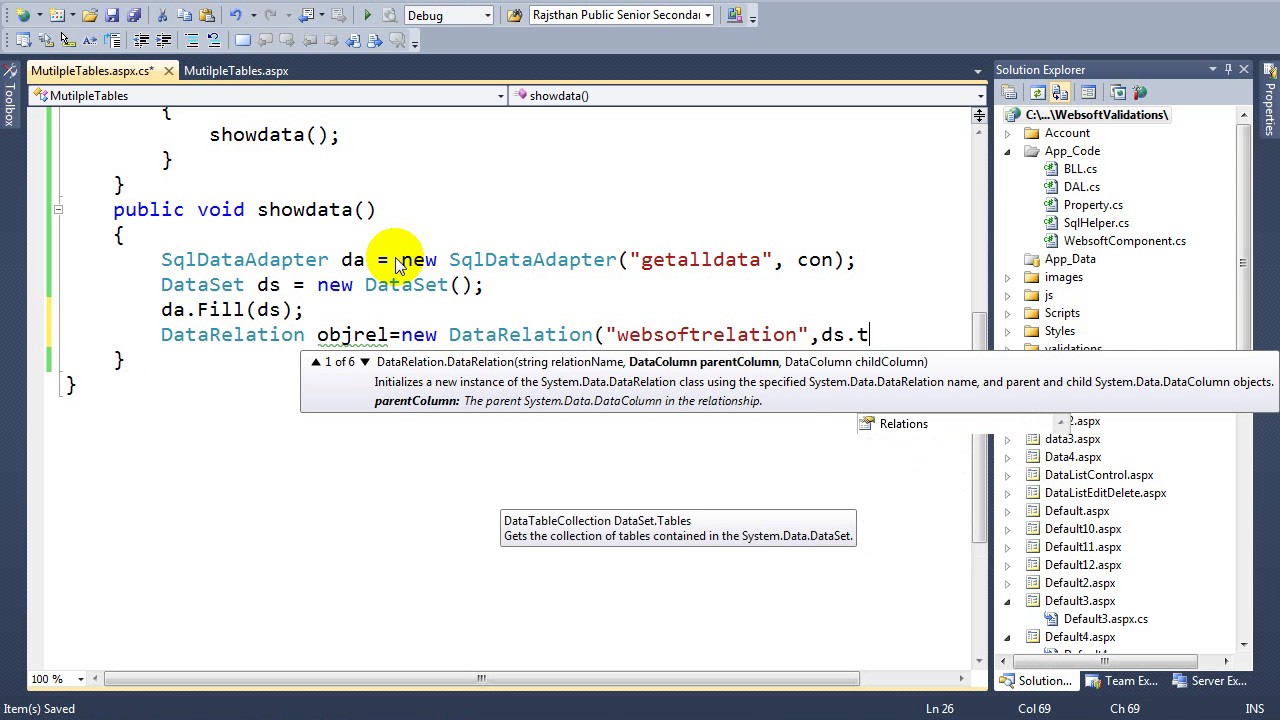Start debugging with the green play icon
This screenshot has height=720, width=1280.
pyautogui.click(x=368, y=15)
